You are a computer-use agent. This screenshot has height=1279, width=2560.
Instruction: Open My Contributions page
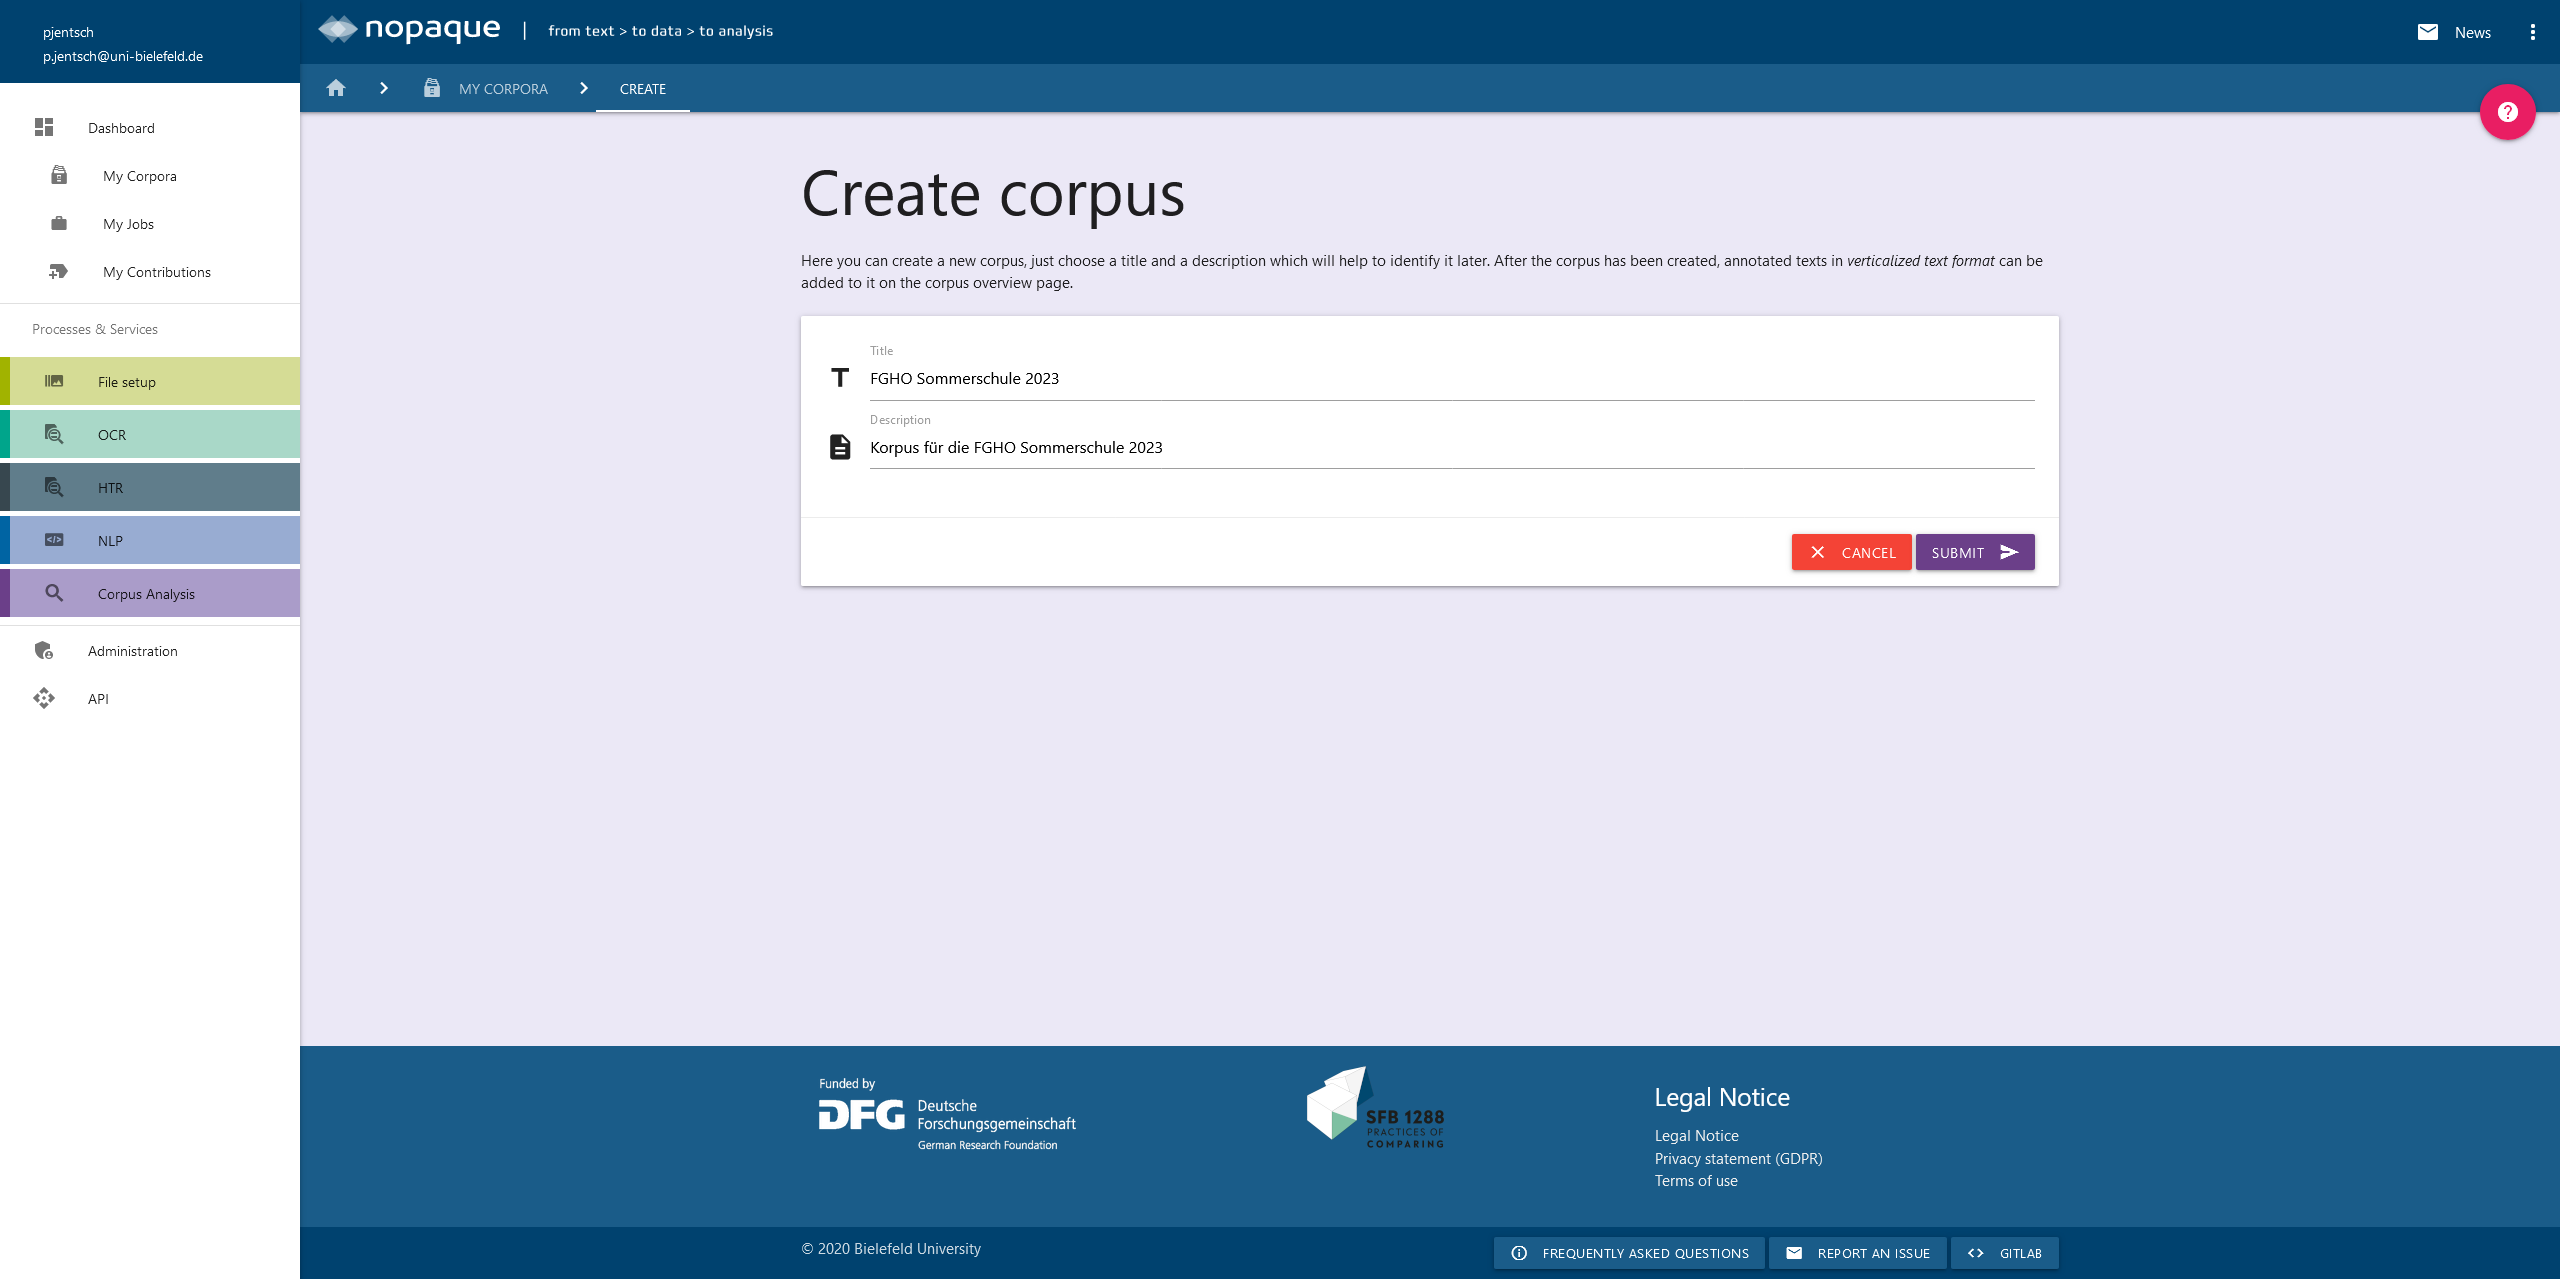click(150, 271)
